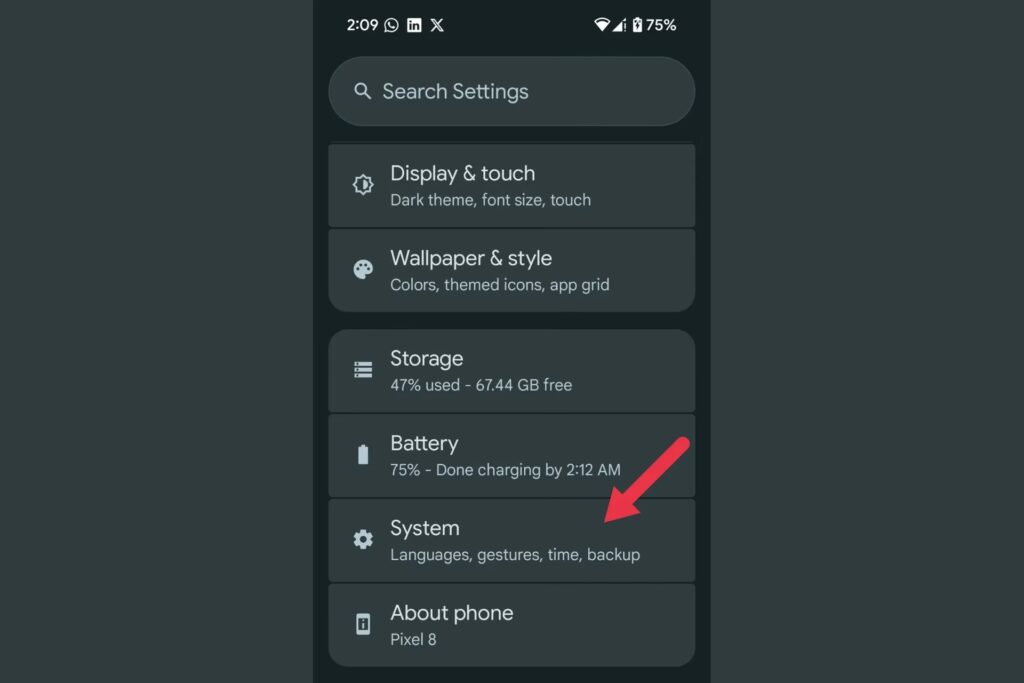Tap the WhatsApp notification icon in status bar

(x=391, y=25)
